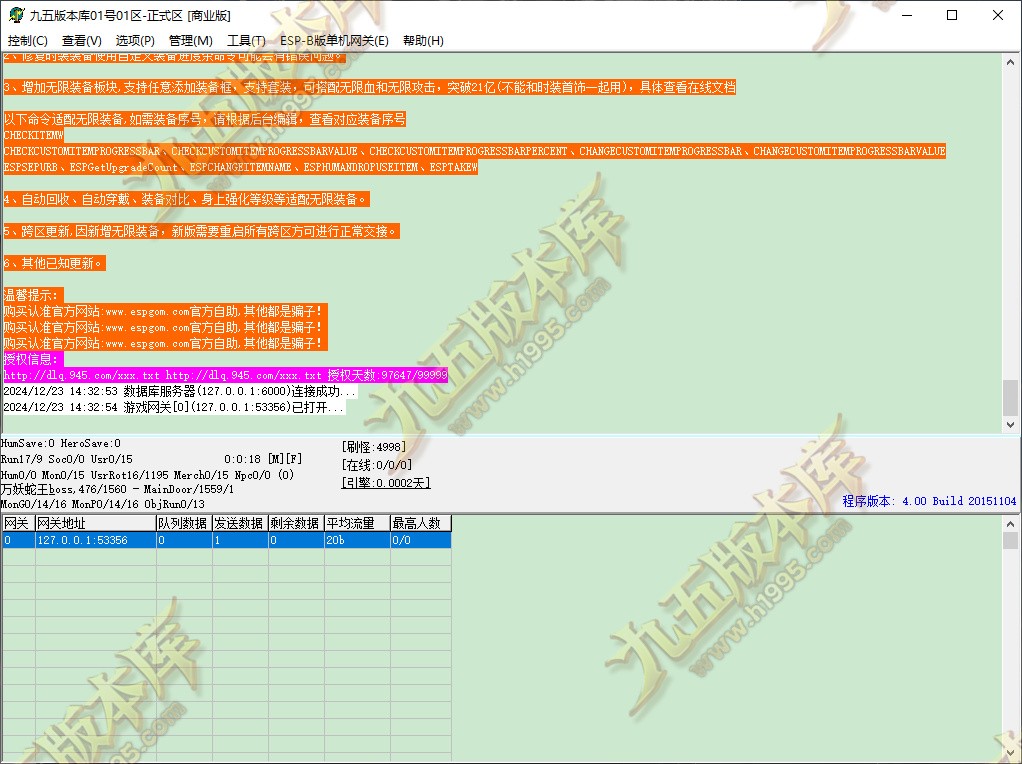
Task: Click the 4、自动回收 log line
Action: coord(186,199)
